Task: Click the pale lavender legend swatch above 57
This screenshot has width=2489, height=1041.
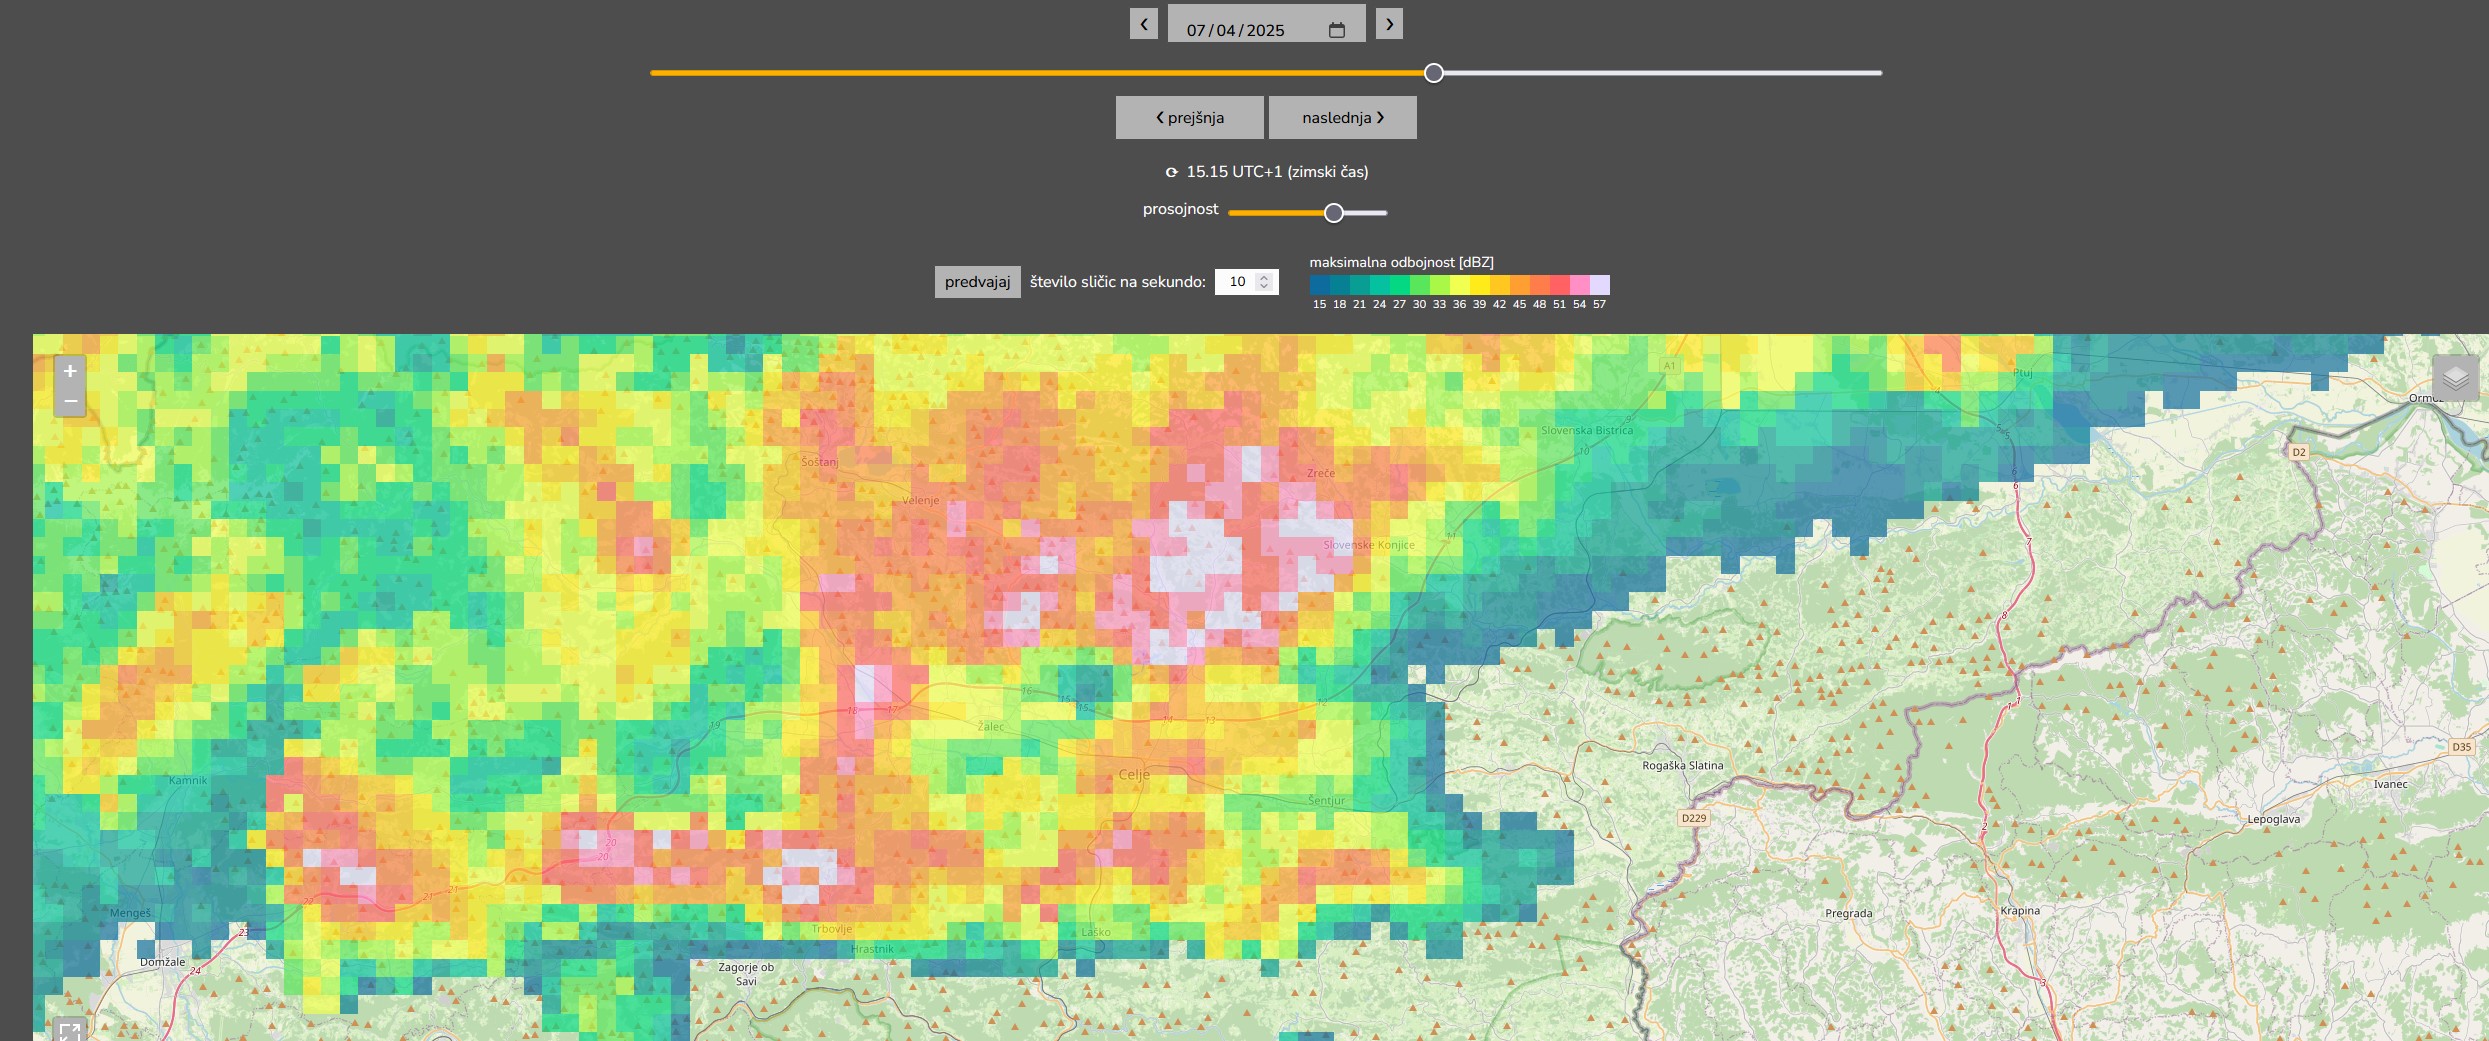Action: [x=1599, y=285]
